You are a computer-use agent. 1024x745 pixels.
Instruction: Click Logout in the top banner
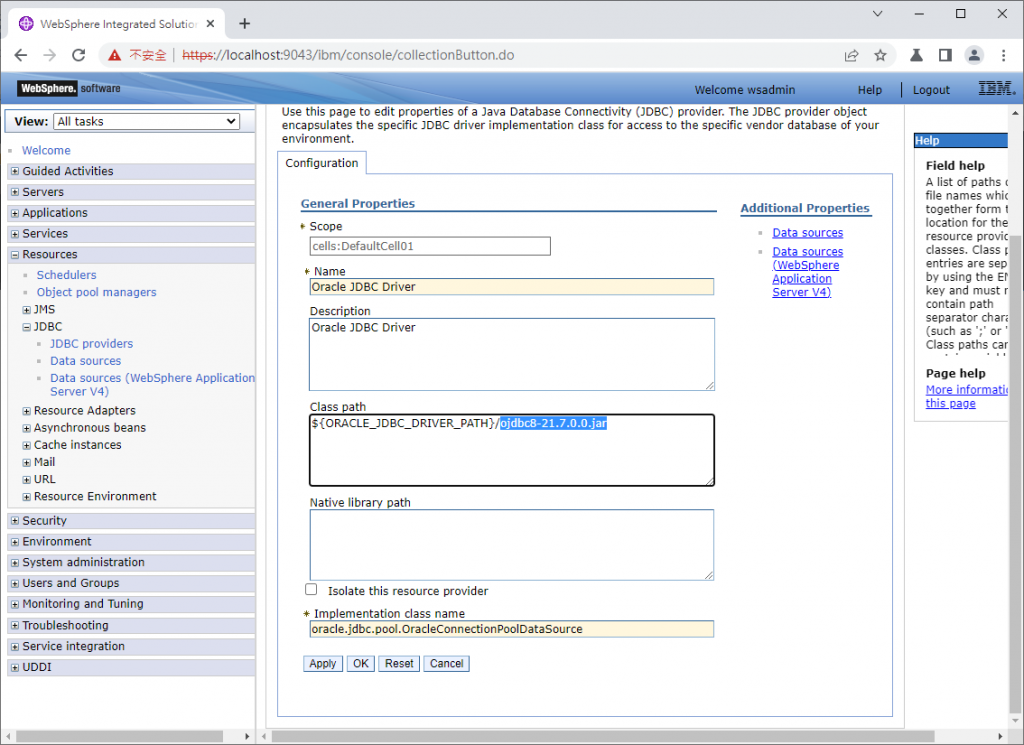931,90
